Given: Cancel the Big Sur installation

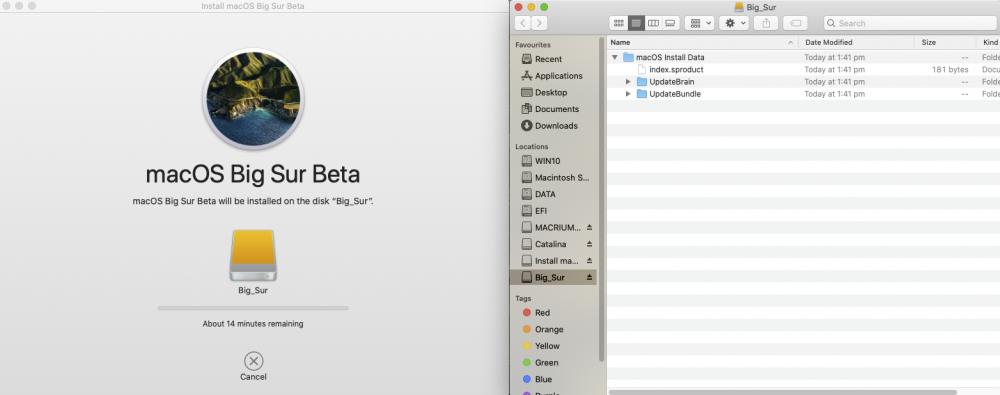Looking at the screenshot, I should [x=253, y=361].
